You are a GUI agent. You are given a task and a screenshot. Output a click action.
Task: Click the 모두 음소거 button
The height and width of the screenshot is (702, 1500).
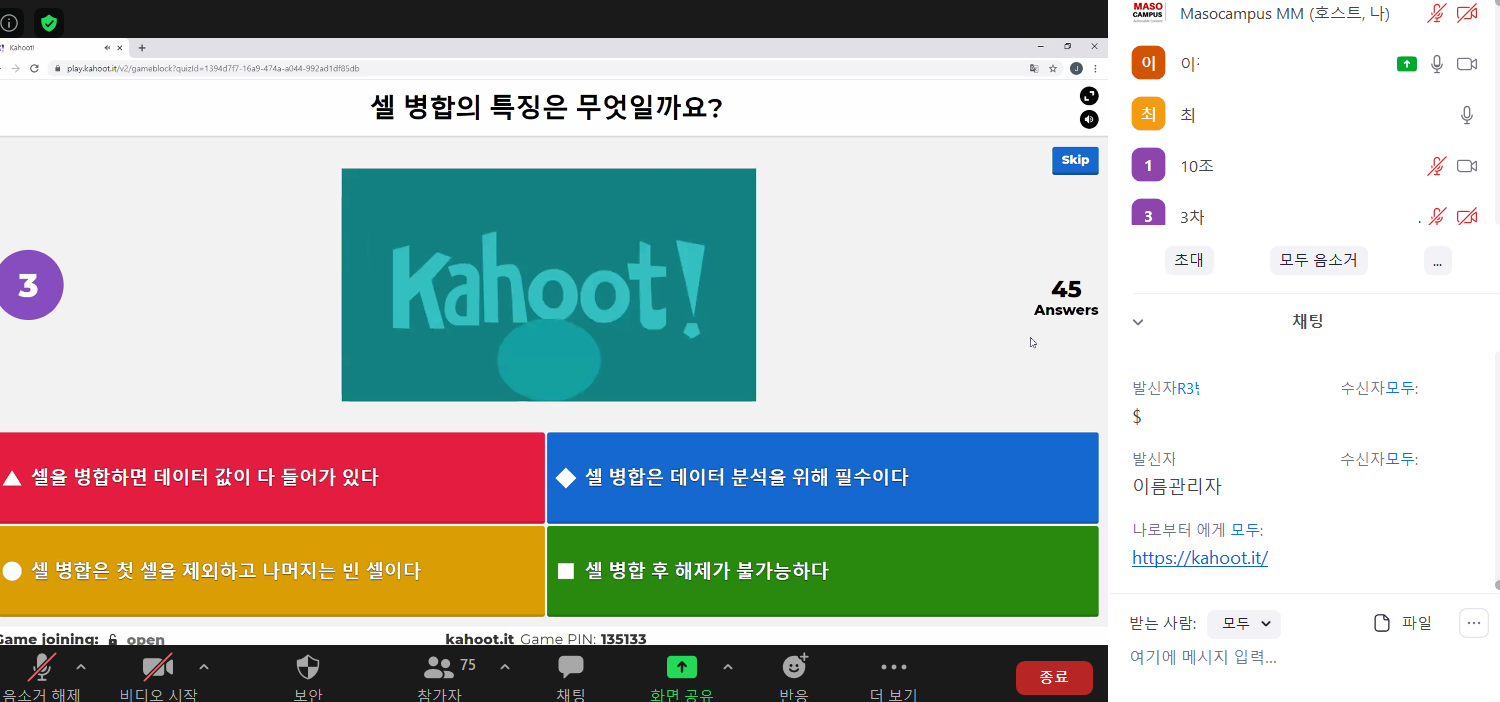click(x=1318, y=260)
